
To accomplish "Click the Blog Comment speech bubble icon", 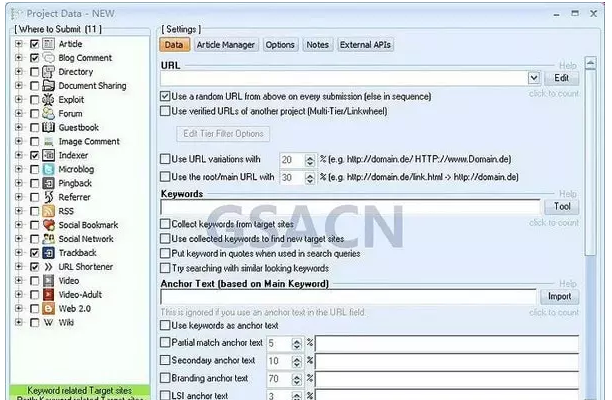I will tap(48, 58).
